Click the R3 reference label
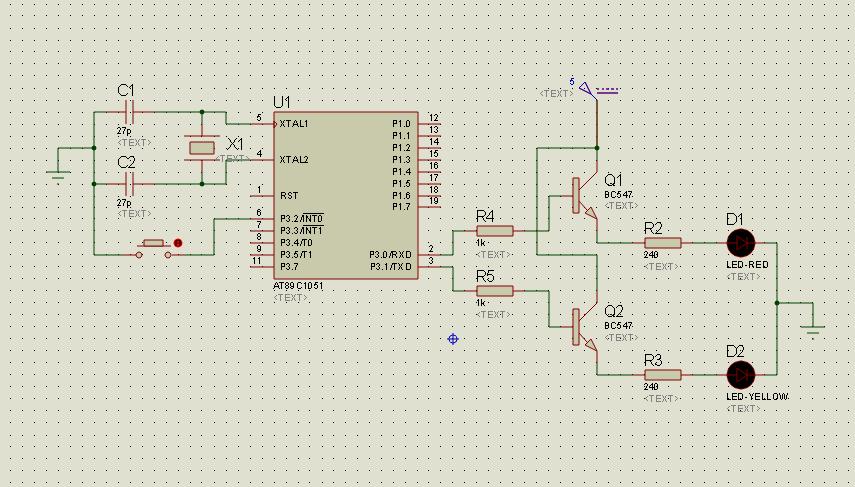 pyautogui.click(x=653, y=360)
